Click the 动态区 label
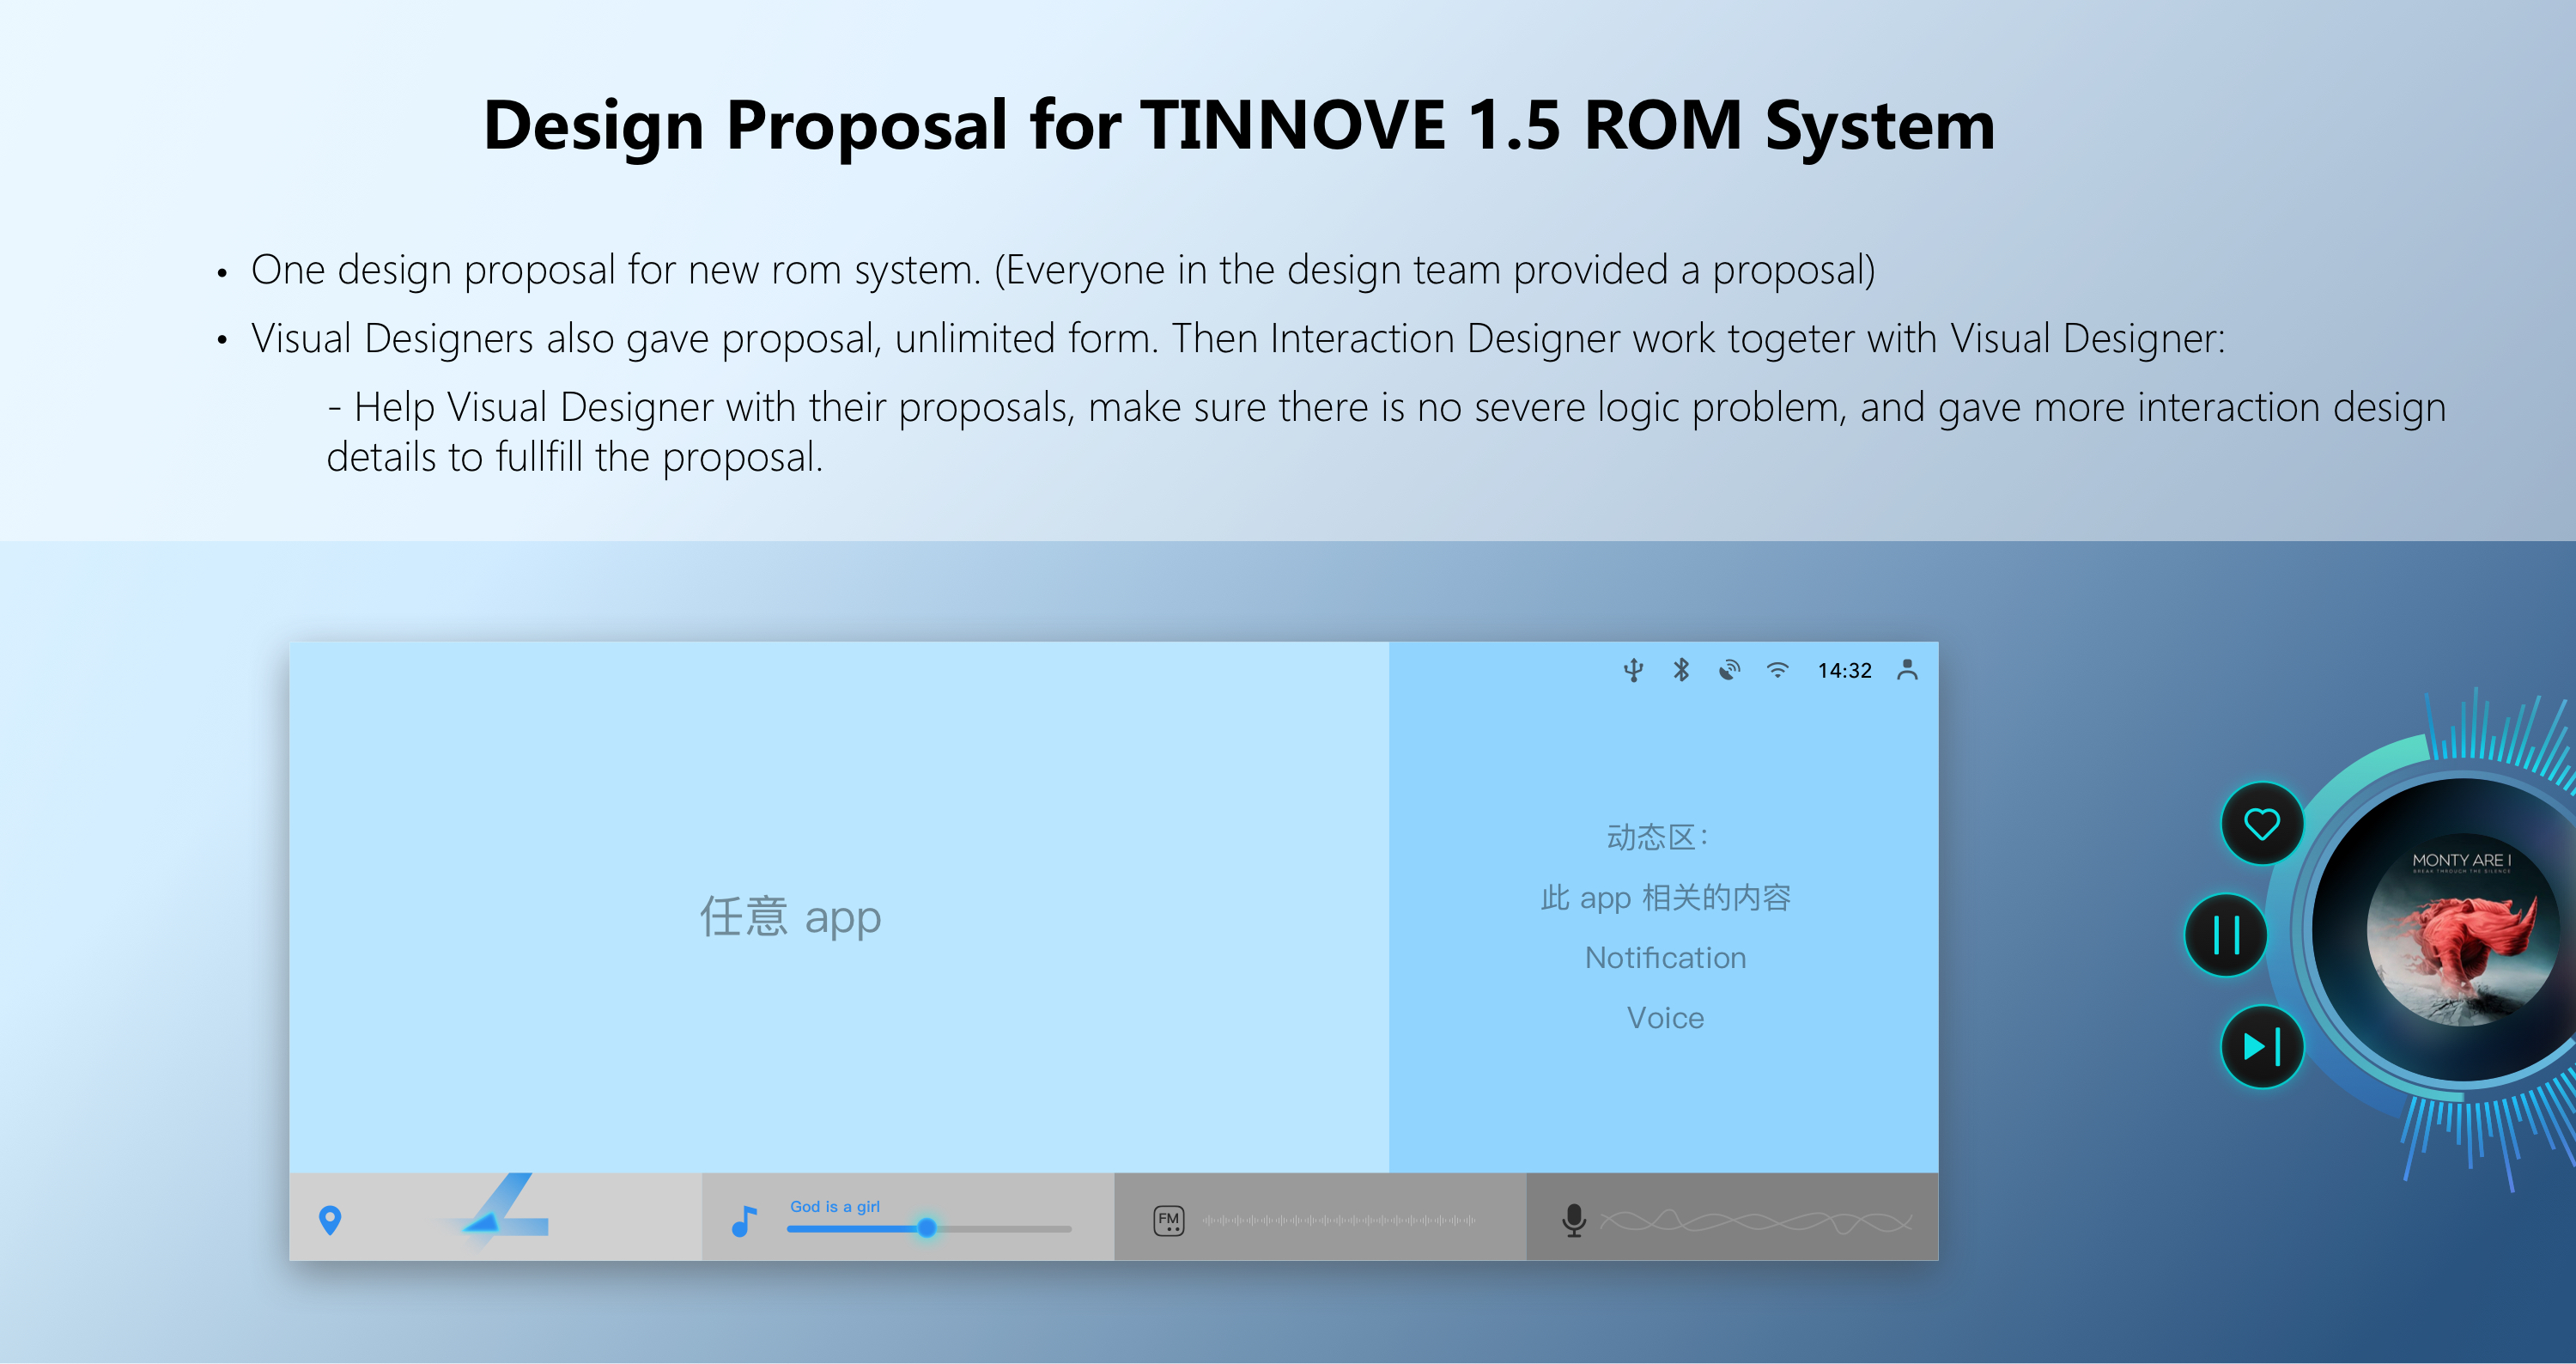2576x1364 pixels. point(1657,837)
